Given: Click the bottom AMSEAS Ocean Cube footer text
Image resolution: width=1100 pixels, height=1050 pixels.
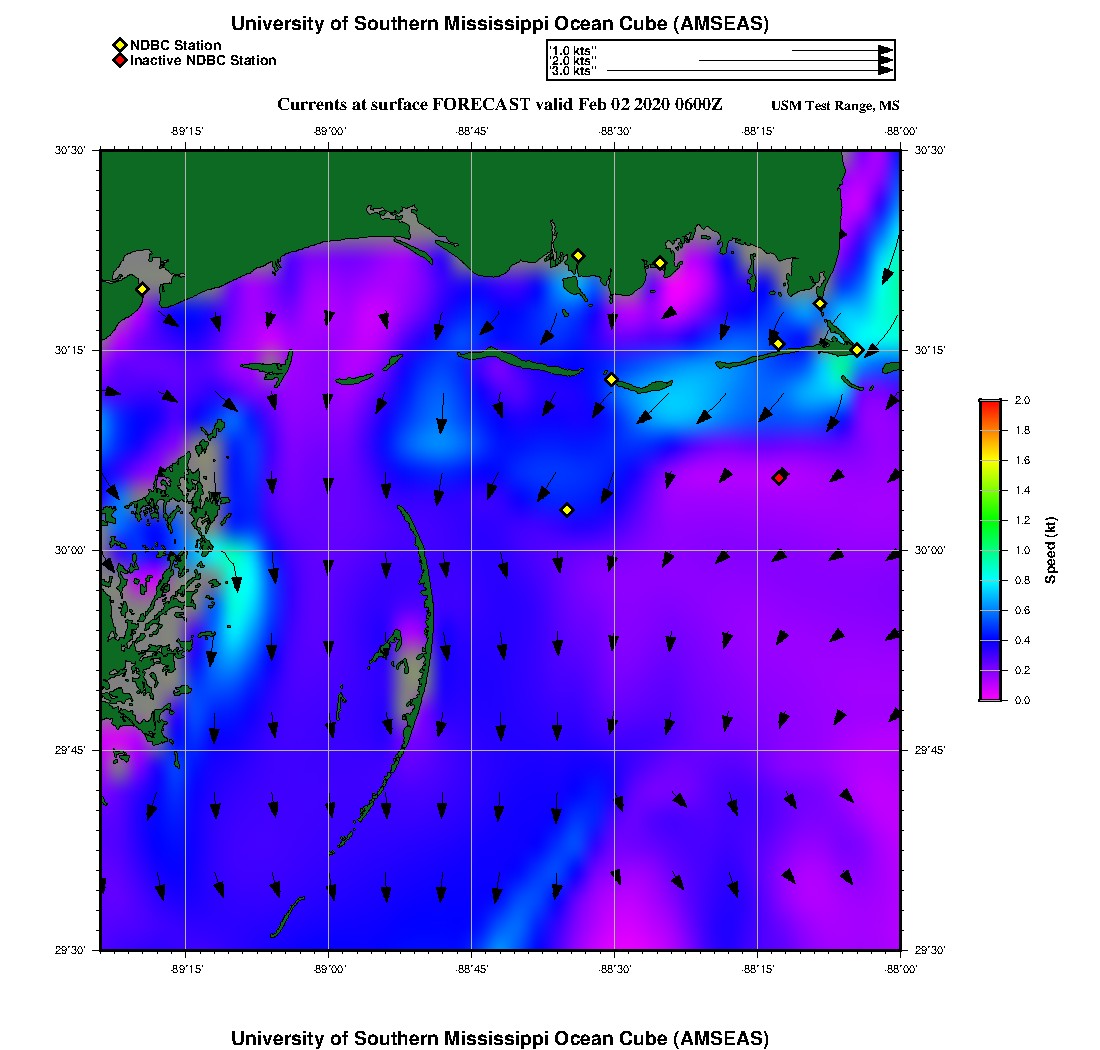Looking at the screenshot, I should (500, 1038).
